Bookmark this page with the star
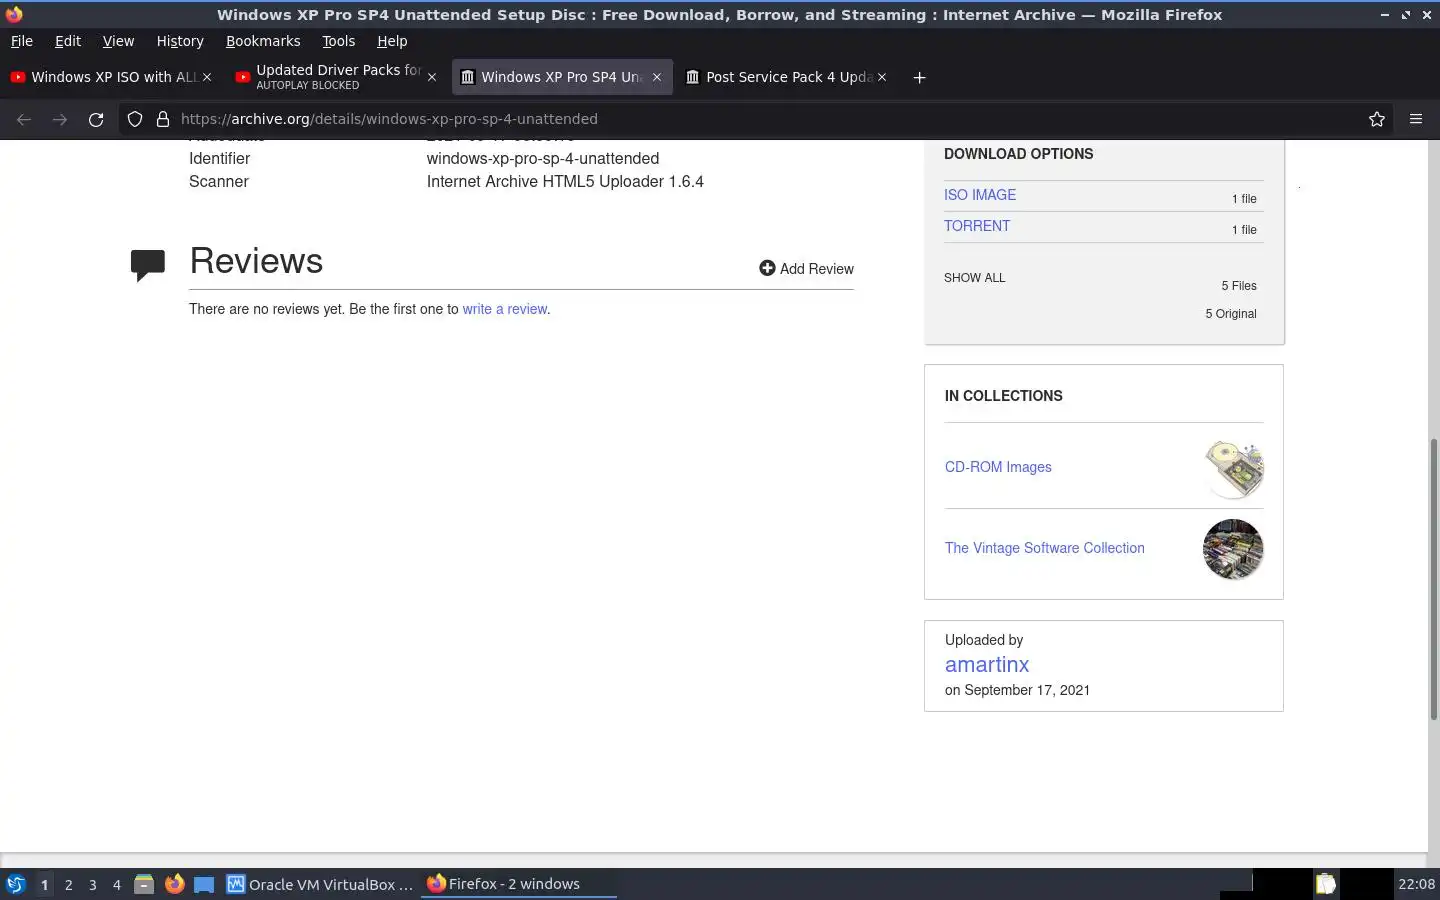1440x900 pixels. tap(1377, 119)
